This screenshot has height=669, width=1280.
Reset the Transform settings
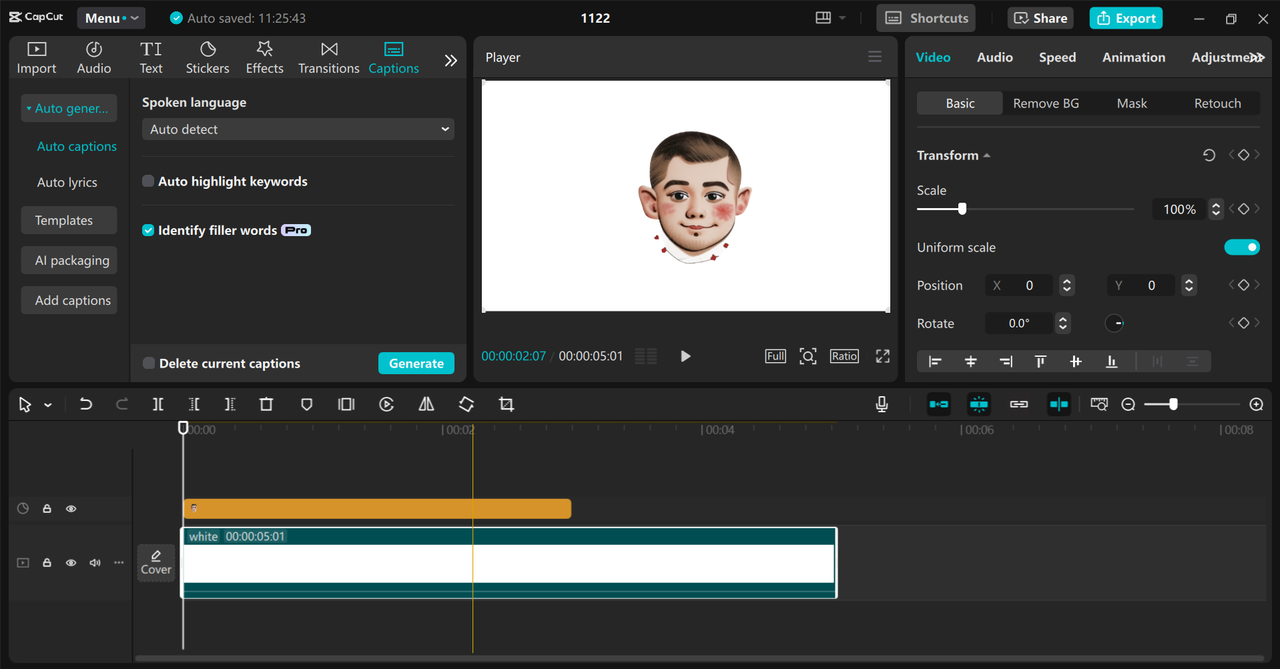(x=1209, y=155)
